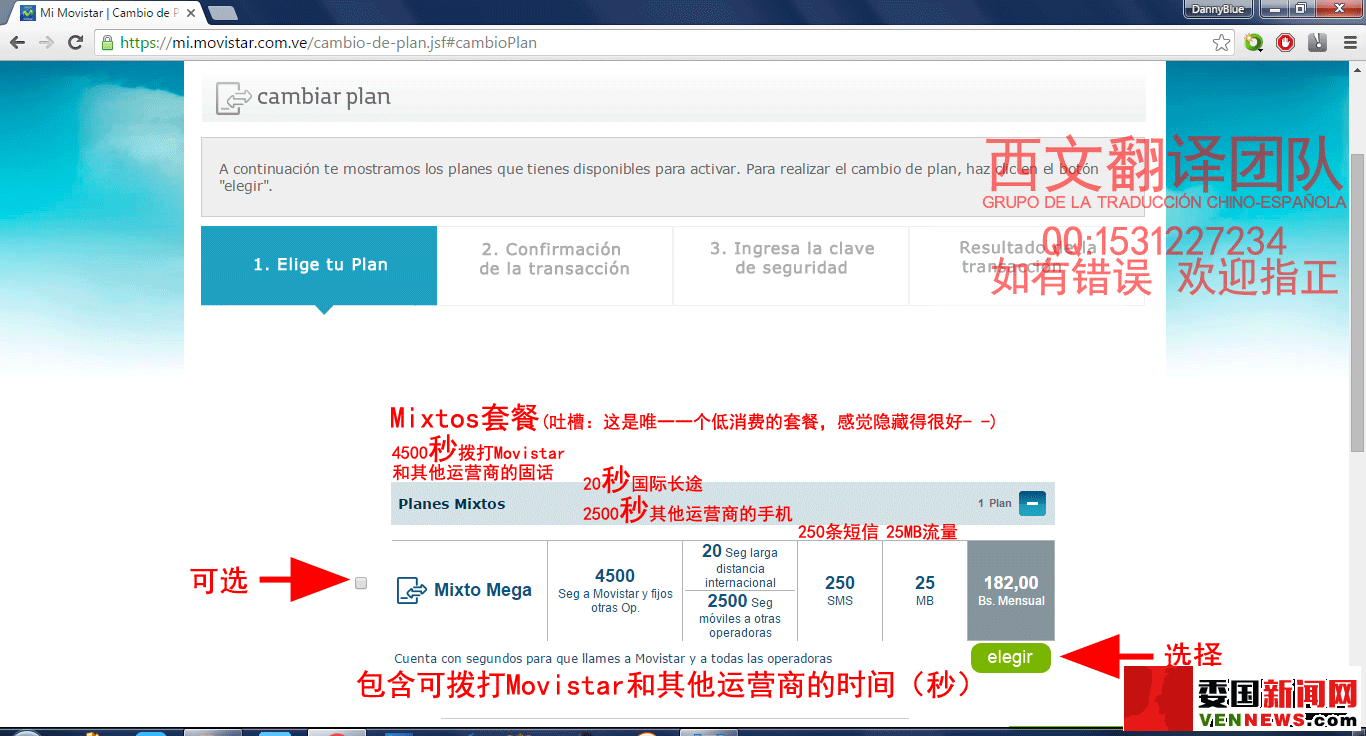Click the Planes Mixtos section title

[x=452, y=504]
